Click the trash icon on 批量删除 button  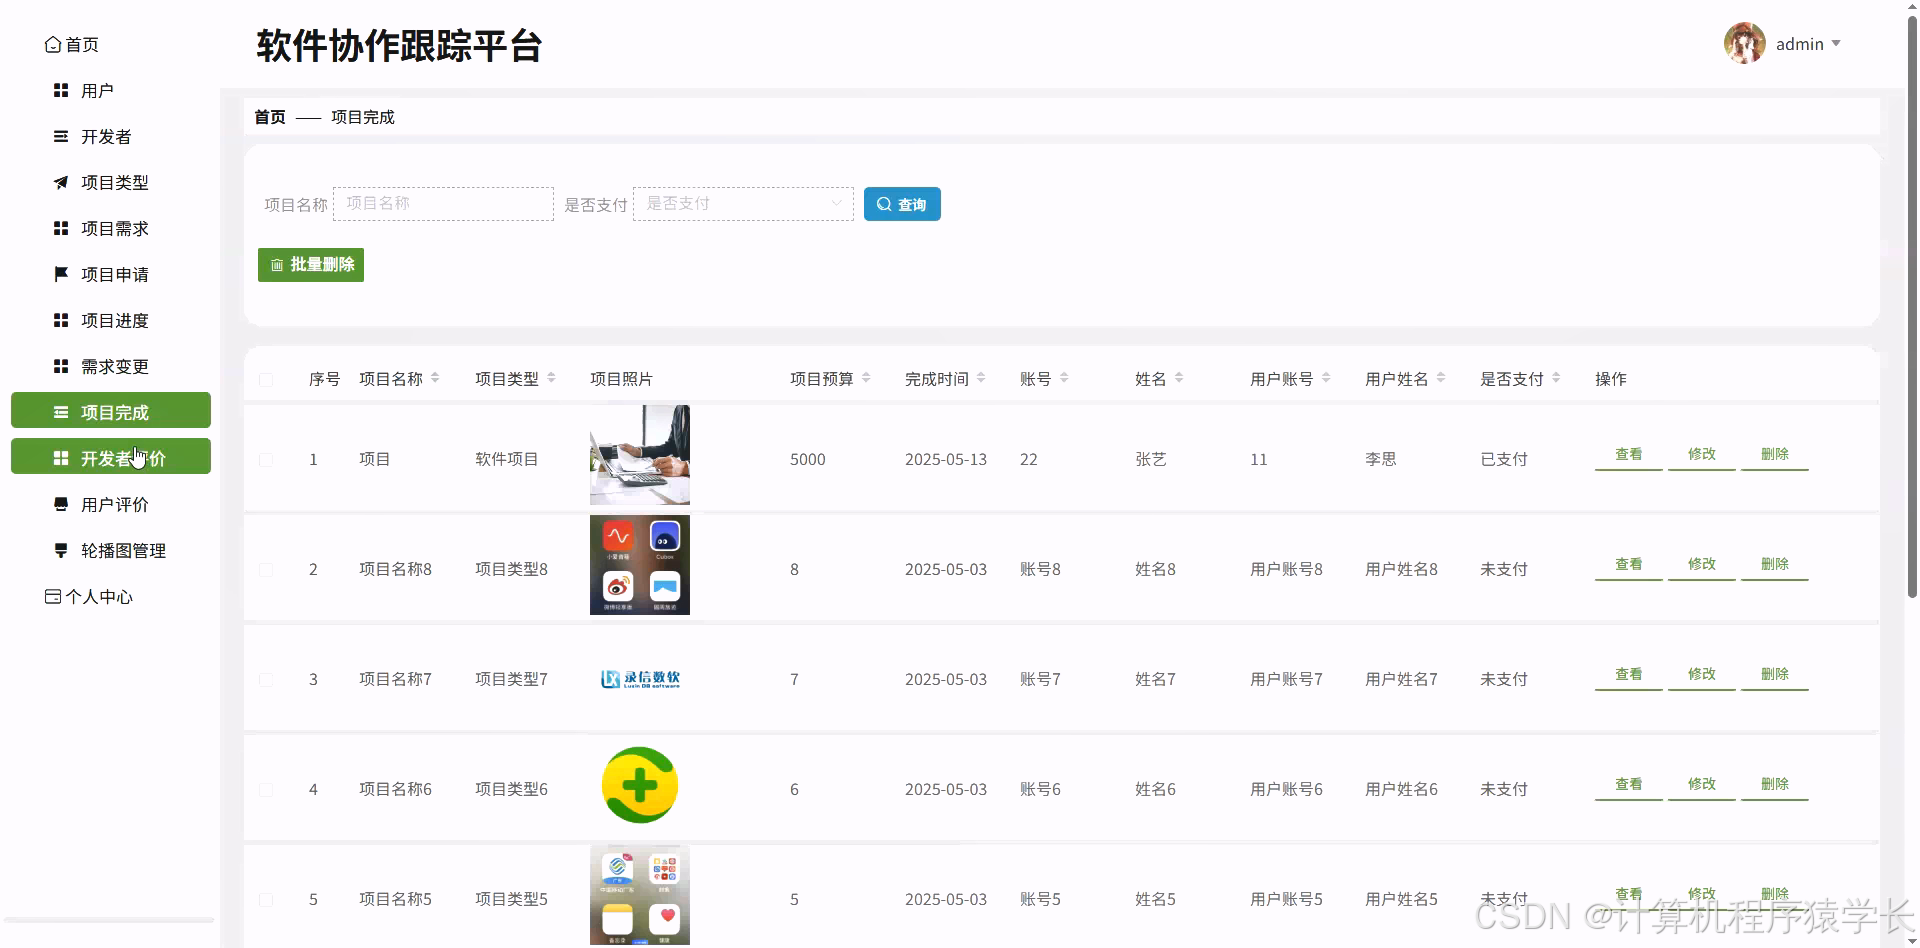277,264
